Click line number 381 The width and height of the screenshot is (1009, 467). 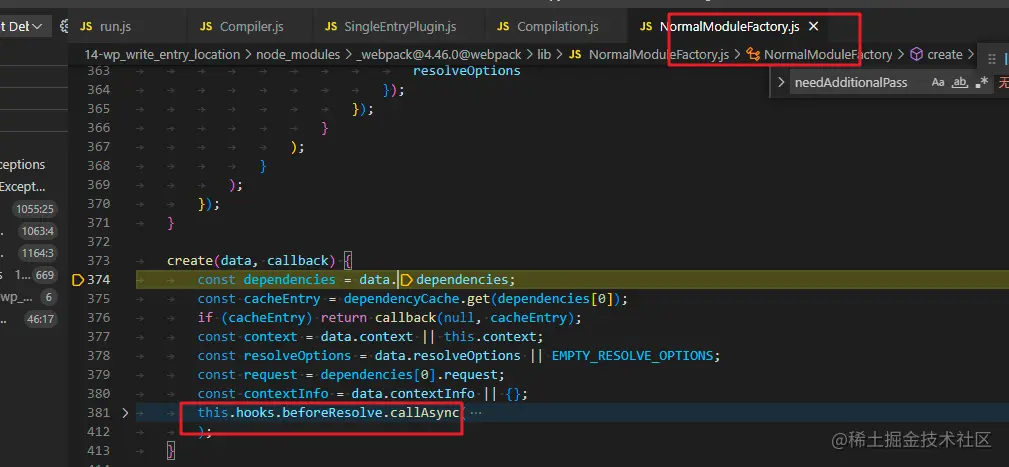tap(98, 413)
